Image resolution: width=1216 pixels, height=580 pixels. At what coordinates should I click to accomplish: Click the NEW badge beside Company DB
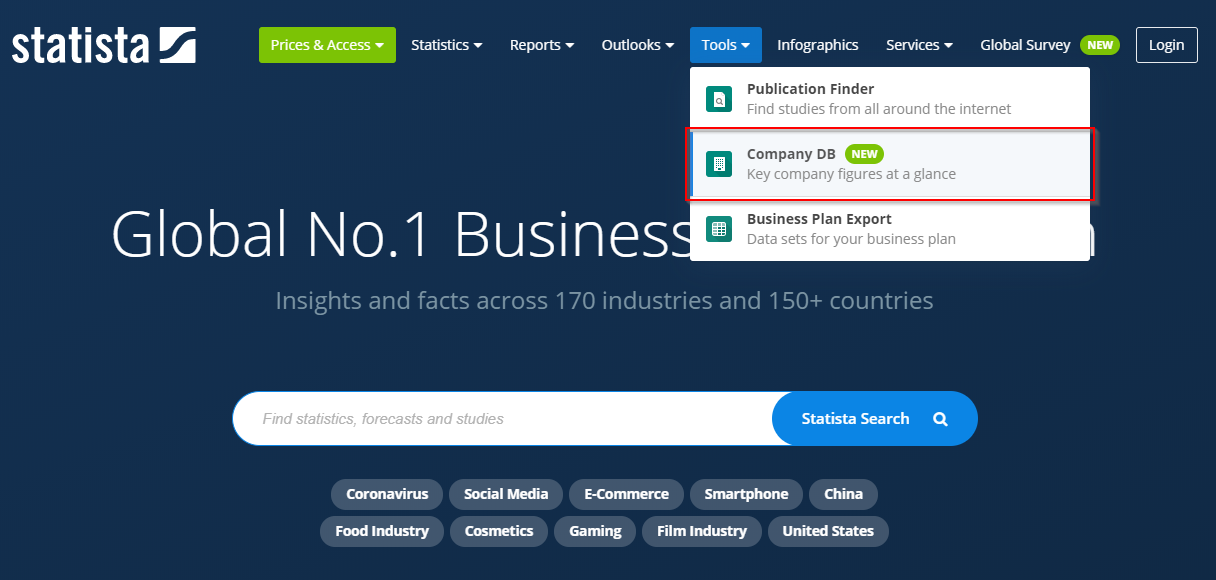pyautogui.click(x=865, y=154)
